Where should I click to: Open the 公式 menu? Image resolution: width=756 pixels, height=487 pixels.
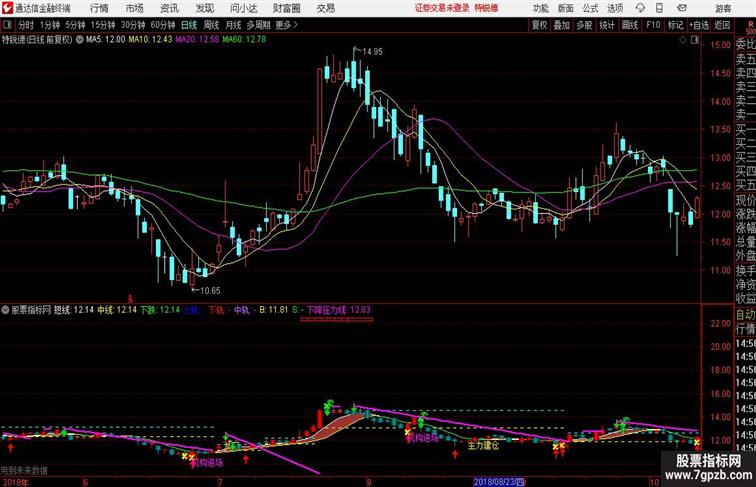(x=590, y=9)
